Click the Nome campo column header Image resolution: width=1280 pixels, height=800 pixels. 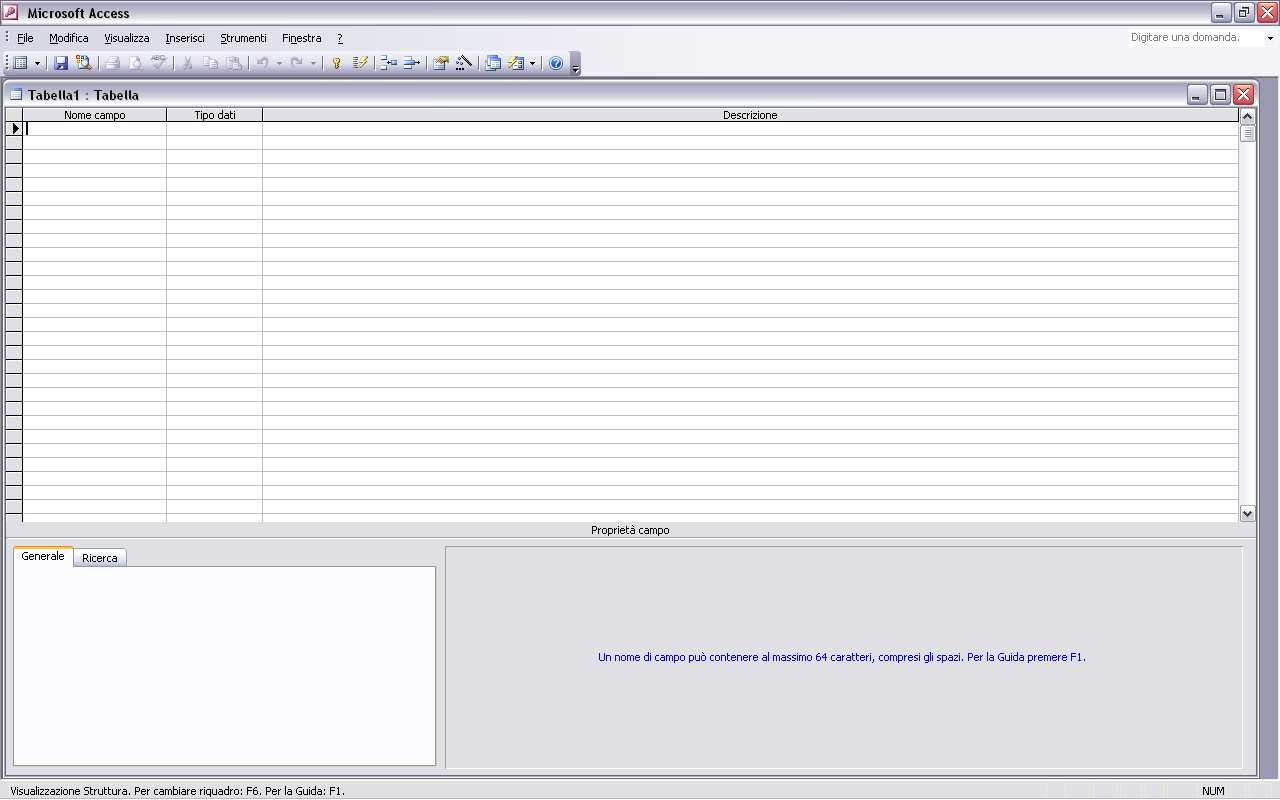tap(95, 115)
